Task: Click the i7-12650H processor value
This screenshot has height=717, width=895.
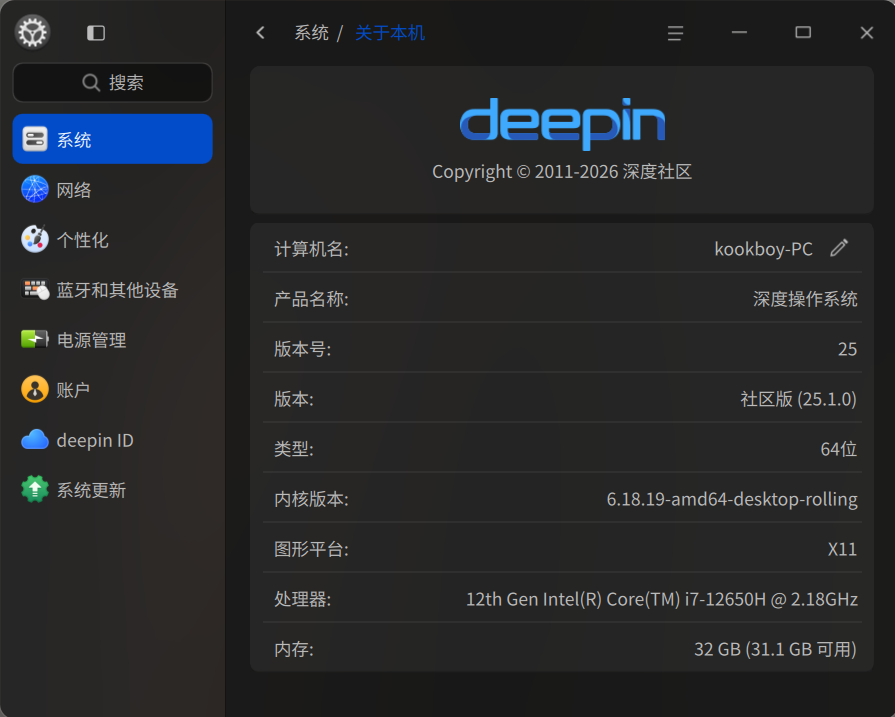Action: [x=662, y=599]
